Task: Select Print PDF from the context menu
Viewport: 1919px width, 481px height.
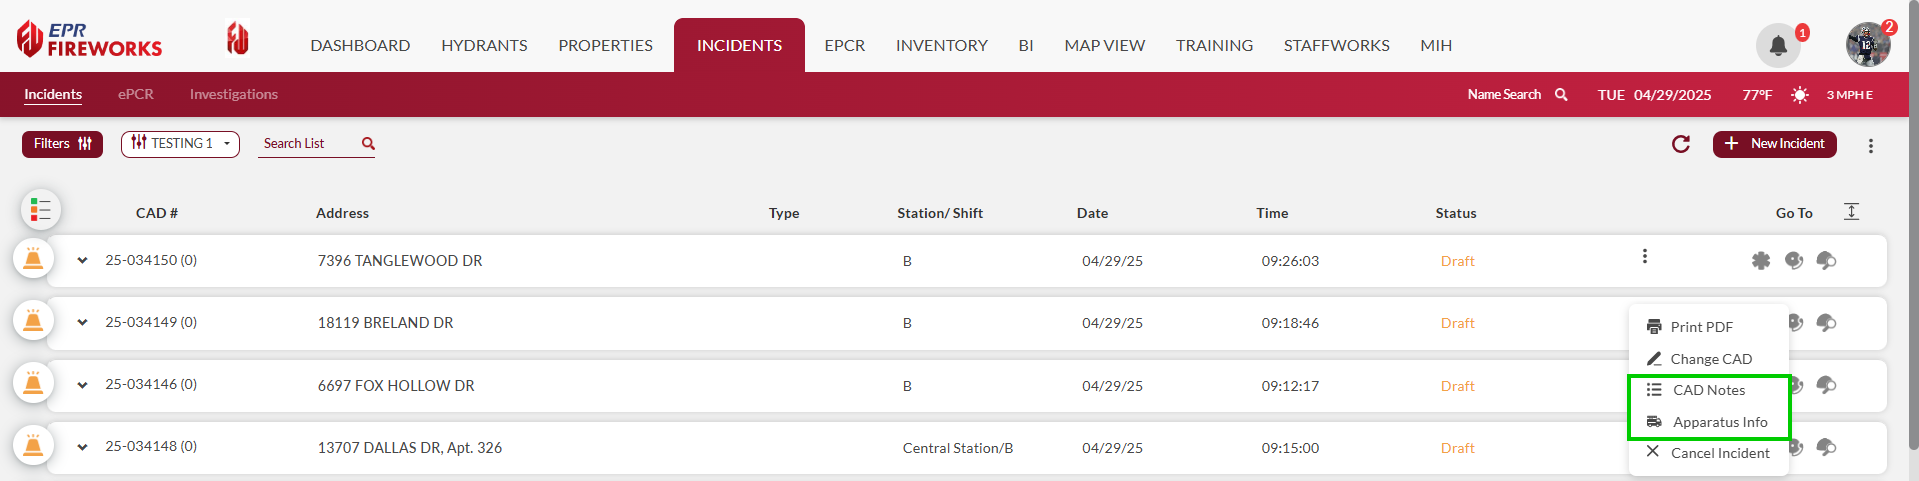Action: [1701, 327]
